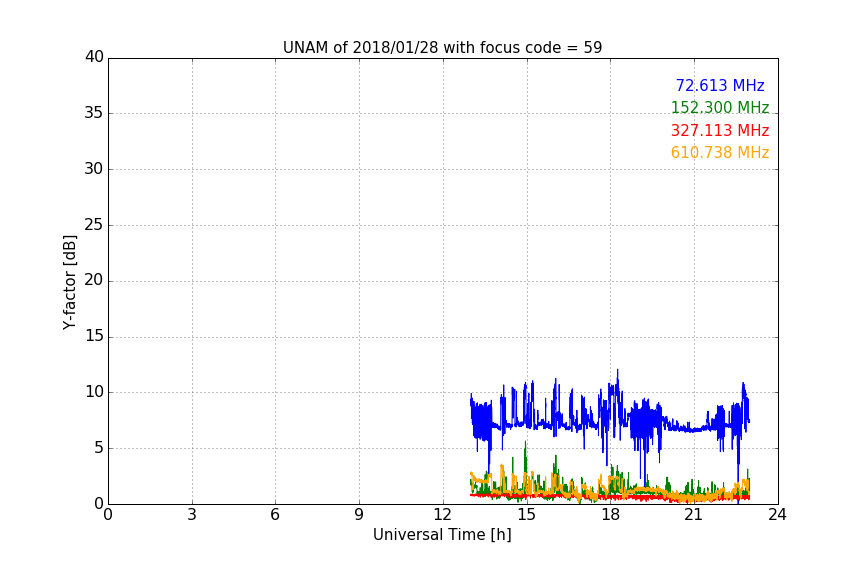Viewport: 864px width, 576px height.
Task: Select the 152.300 MHz legend entry
Action: click(x=719, y=108)
